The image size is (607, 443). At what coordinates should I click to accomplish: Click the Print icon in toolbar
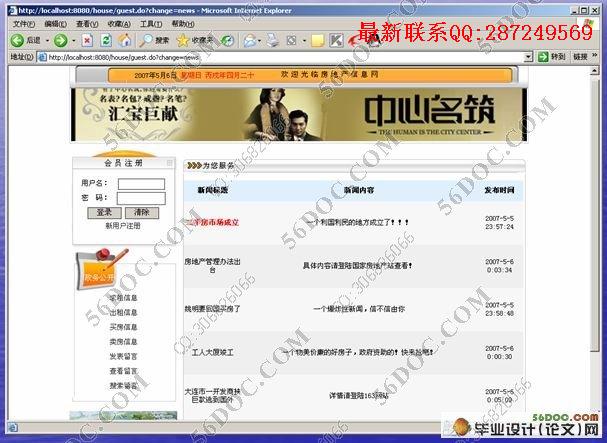273,40
